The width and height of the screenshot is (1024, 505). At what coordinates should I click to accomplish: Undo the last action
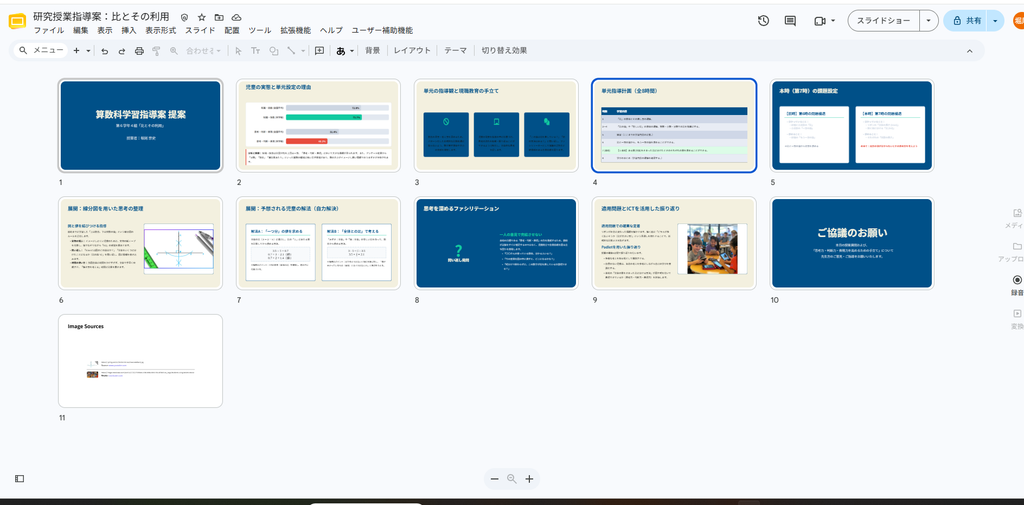(104, 50)
